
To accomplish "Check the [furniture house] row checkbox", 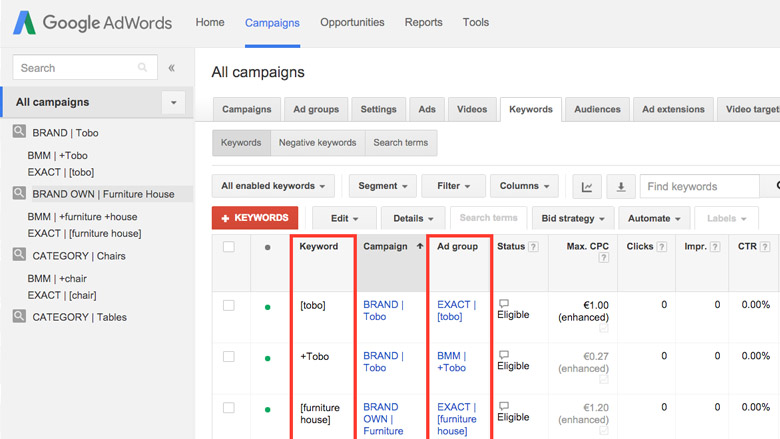I will [x=229, y=408].
